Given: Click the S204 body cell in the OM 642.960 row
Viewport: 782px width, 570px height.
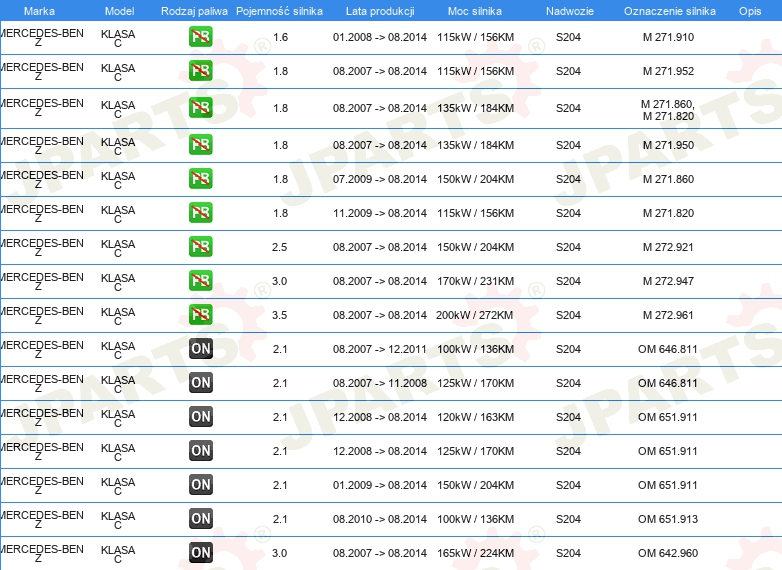Looking at the screenshot, I should tap(569, 553).
